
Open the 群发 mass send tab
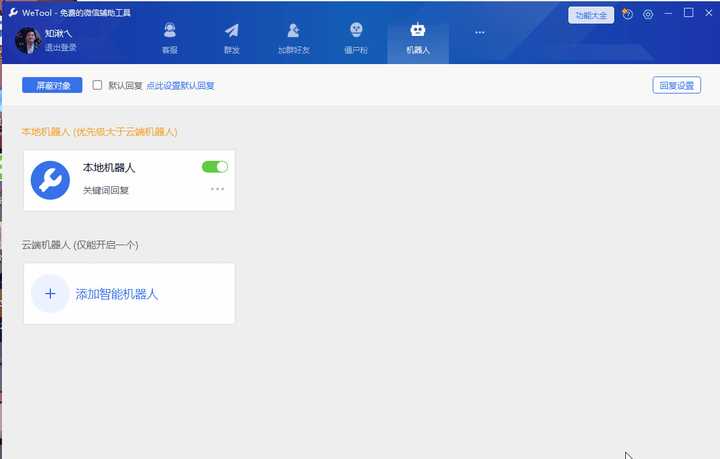232,39
